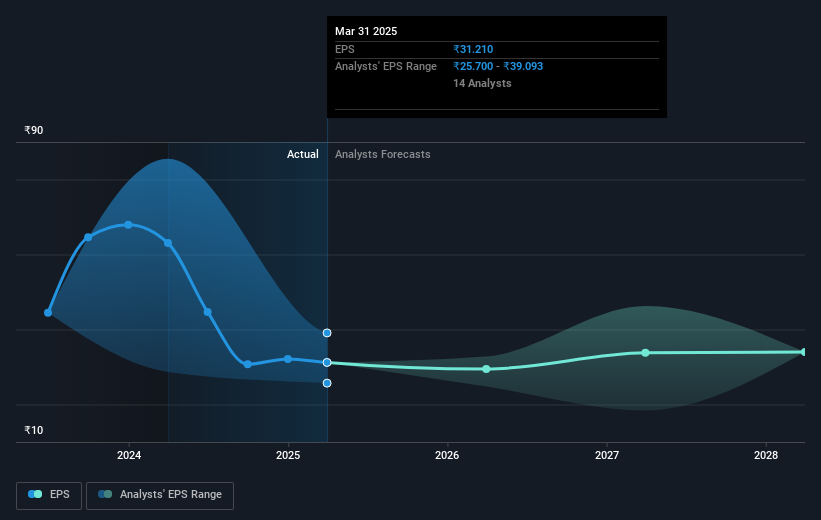The width and height of the screenshot is (821, 520).
Task: Click the upper analyst range marker at Mar 2025
Action: (x=327, y=333)
